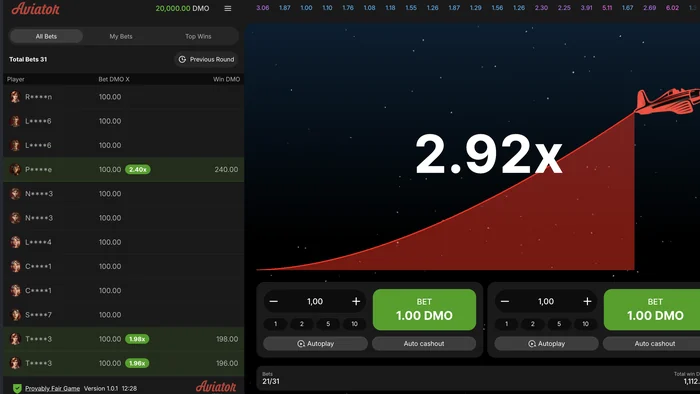Click the red airplane on the graph
This screenshot has height=394, width=700.
(x=667, y=101)
